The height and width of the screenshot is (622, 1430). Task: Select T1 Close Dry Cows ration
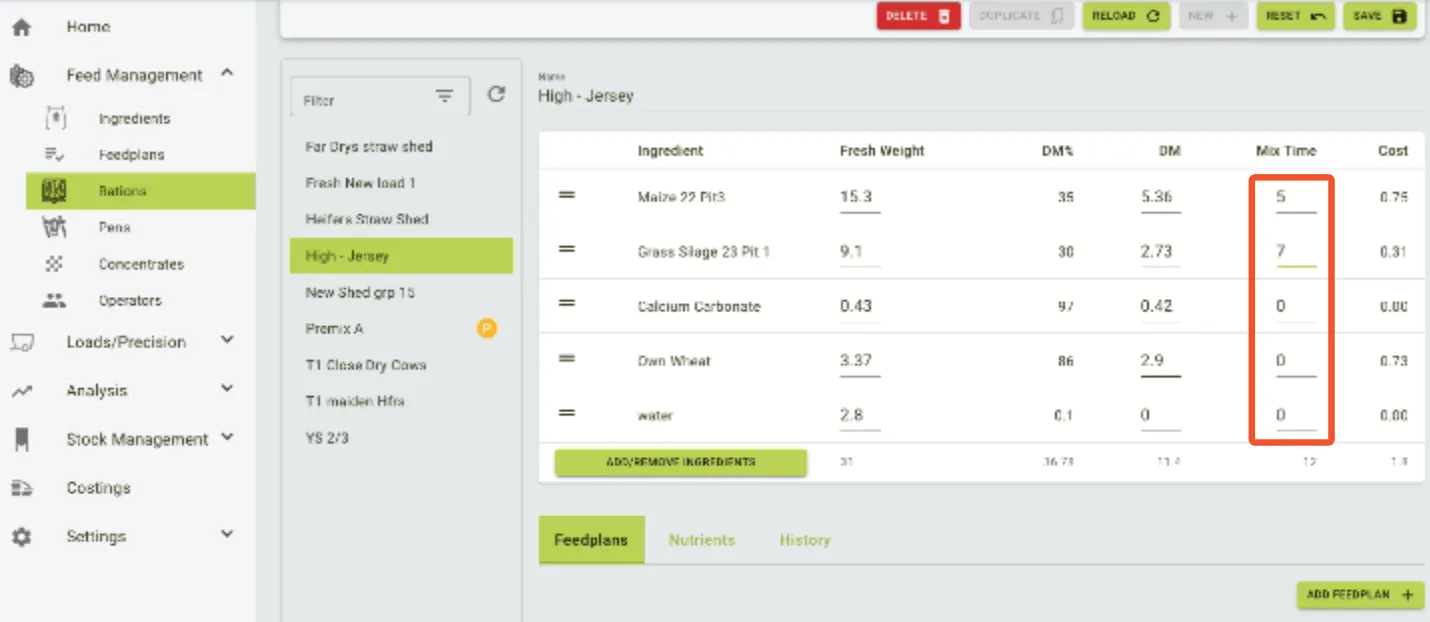366,365
